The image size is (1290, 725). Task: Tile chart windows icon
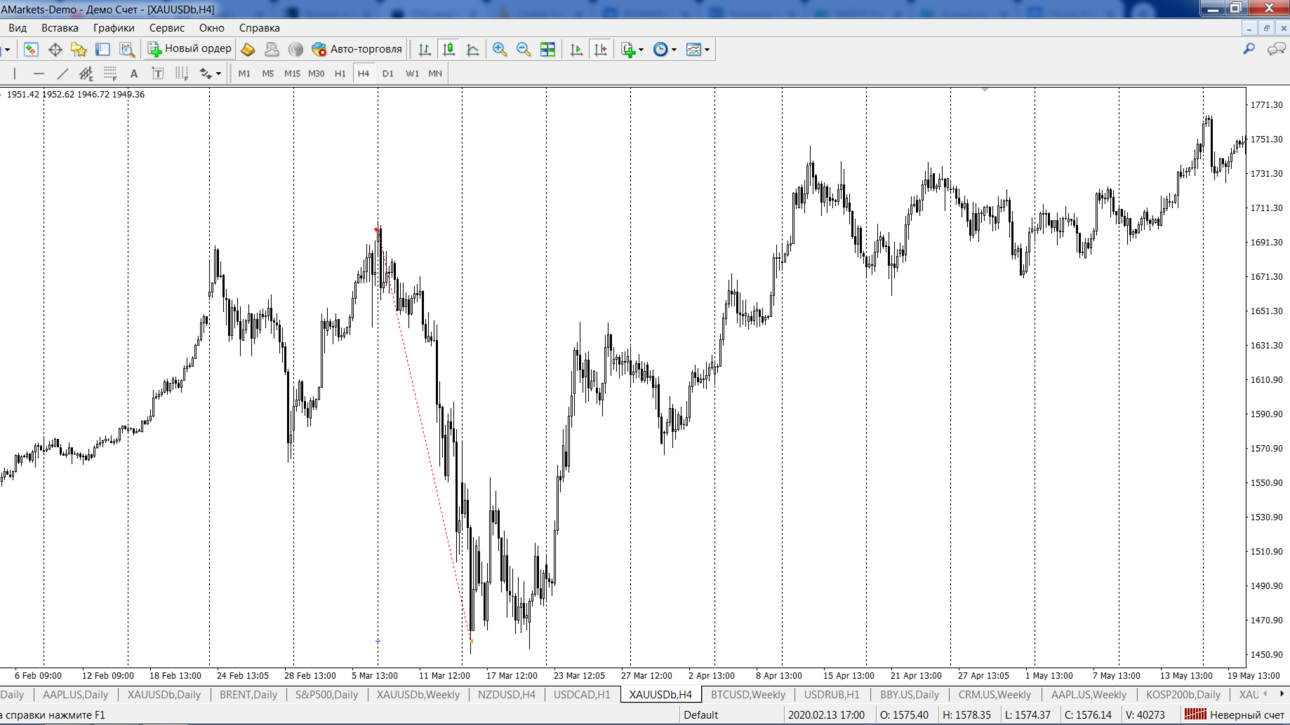[x=548, y=49]
